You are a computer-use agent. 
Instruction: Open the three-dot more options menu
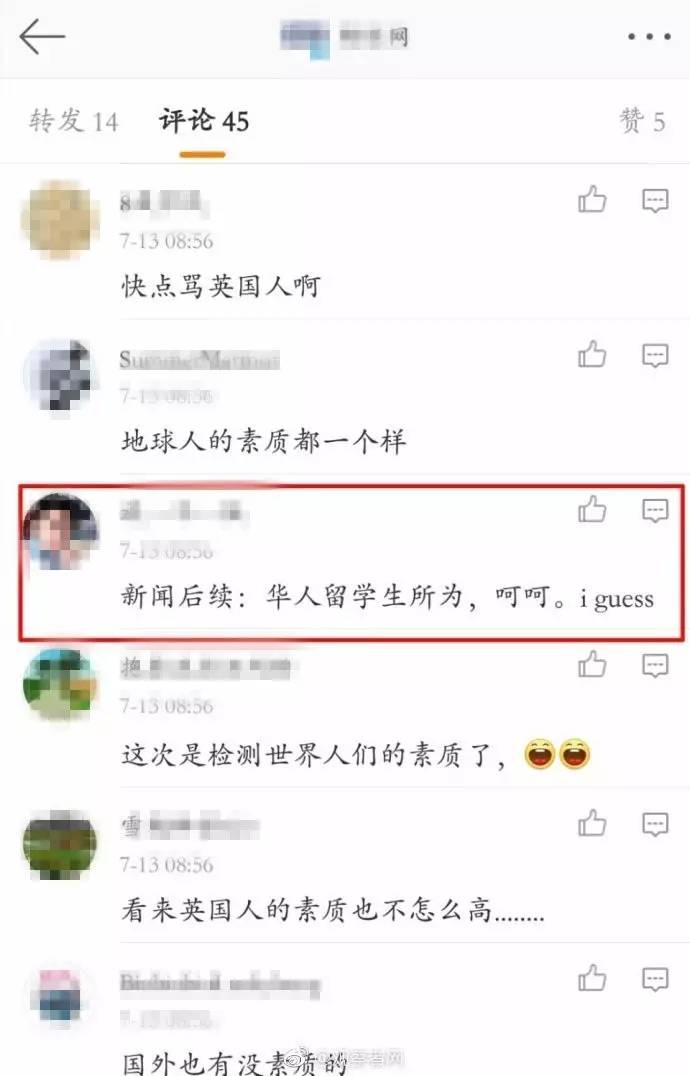648,36
